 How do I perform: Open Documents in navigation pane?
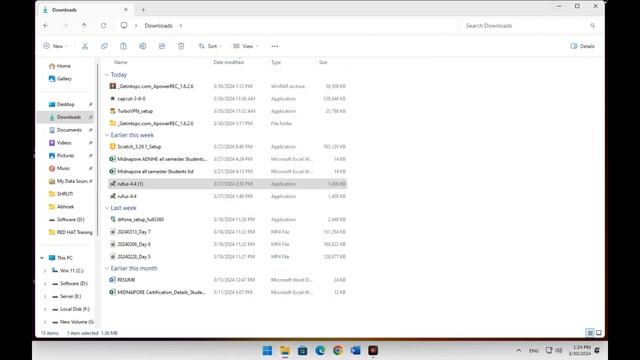[x=66, y=130]
